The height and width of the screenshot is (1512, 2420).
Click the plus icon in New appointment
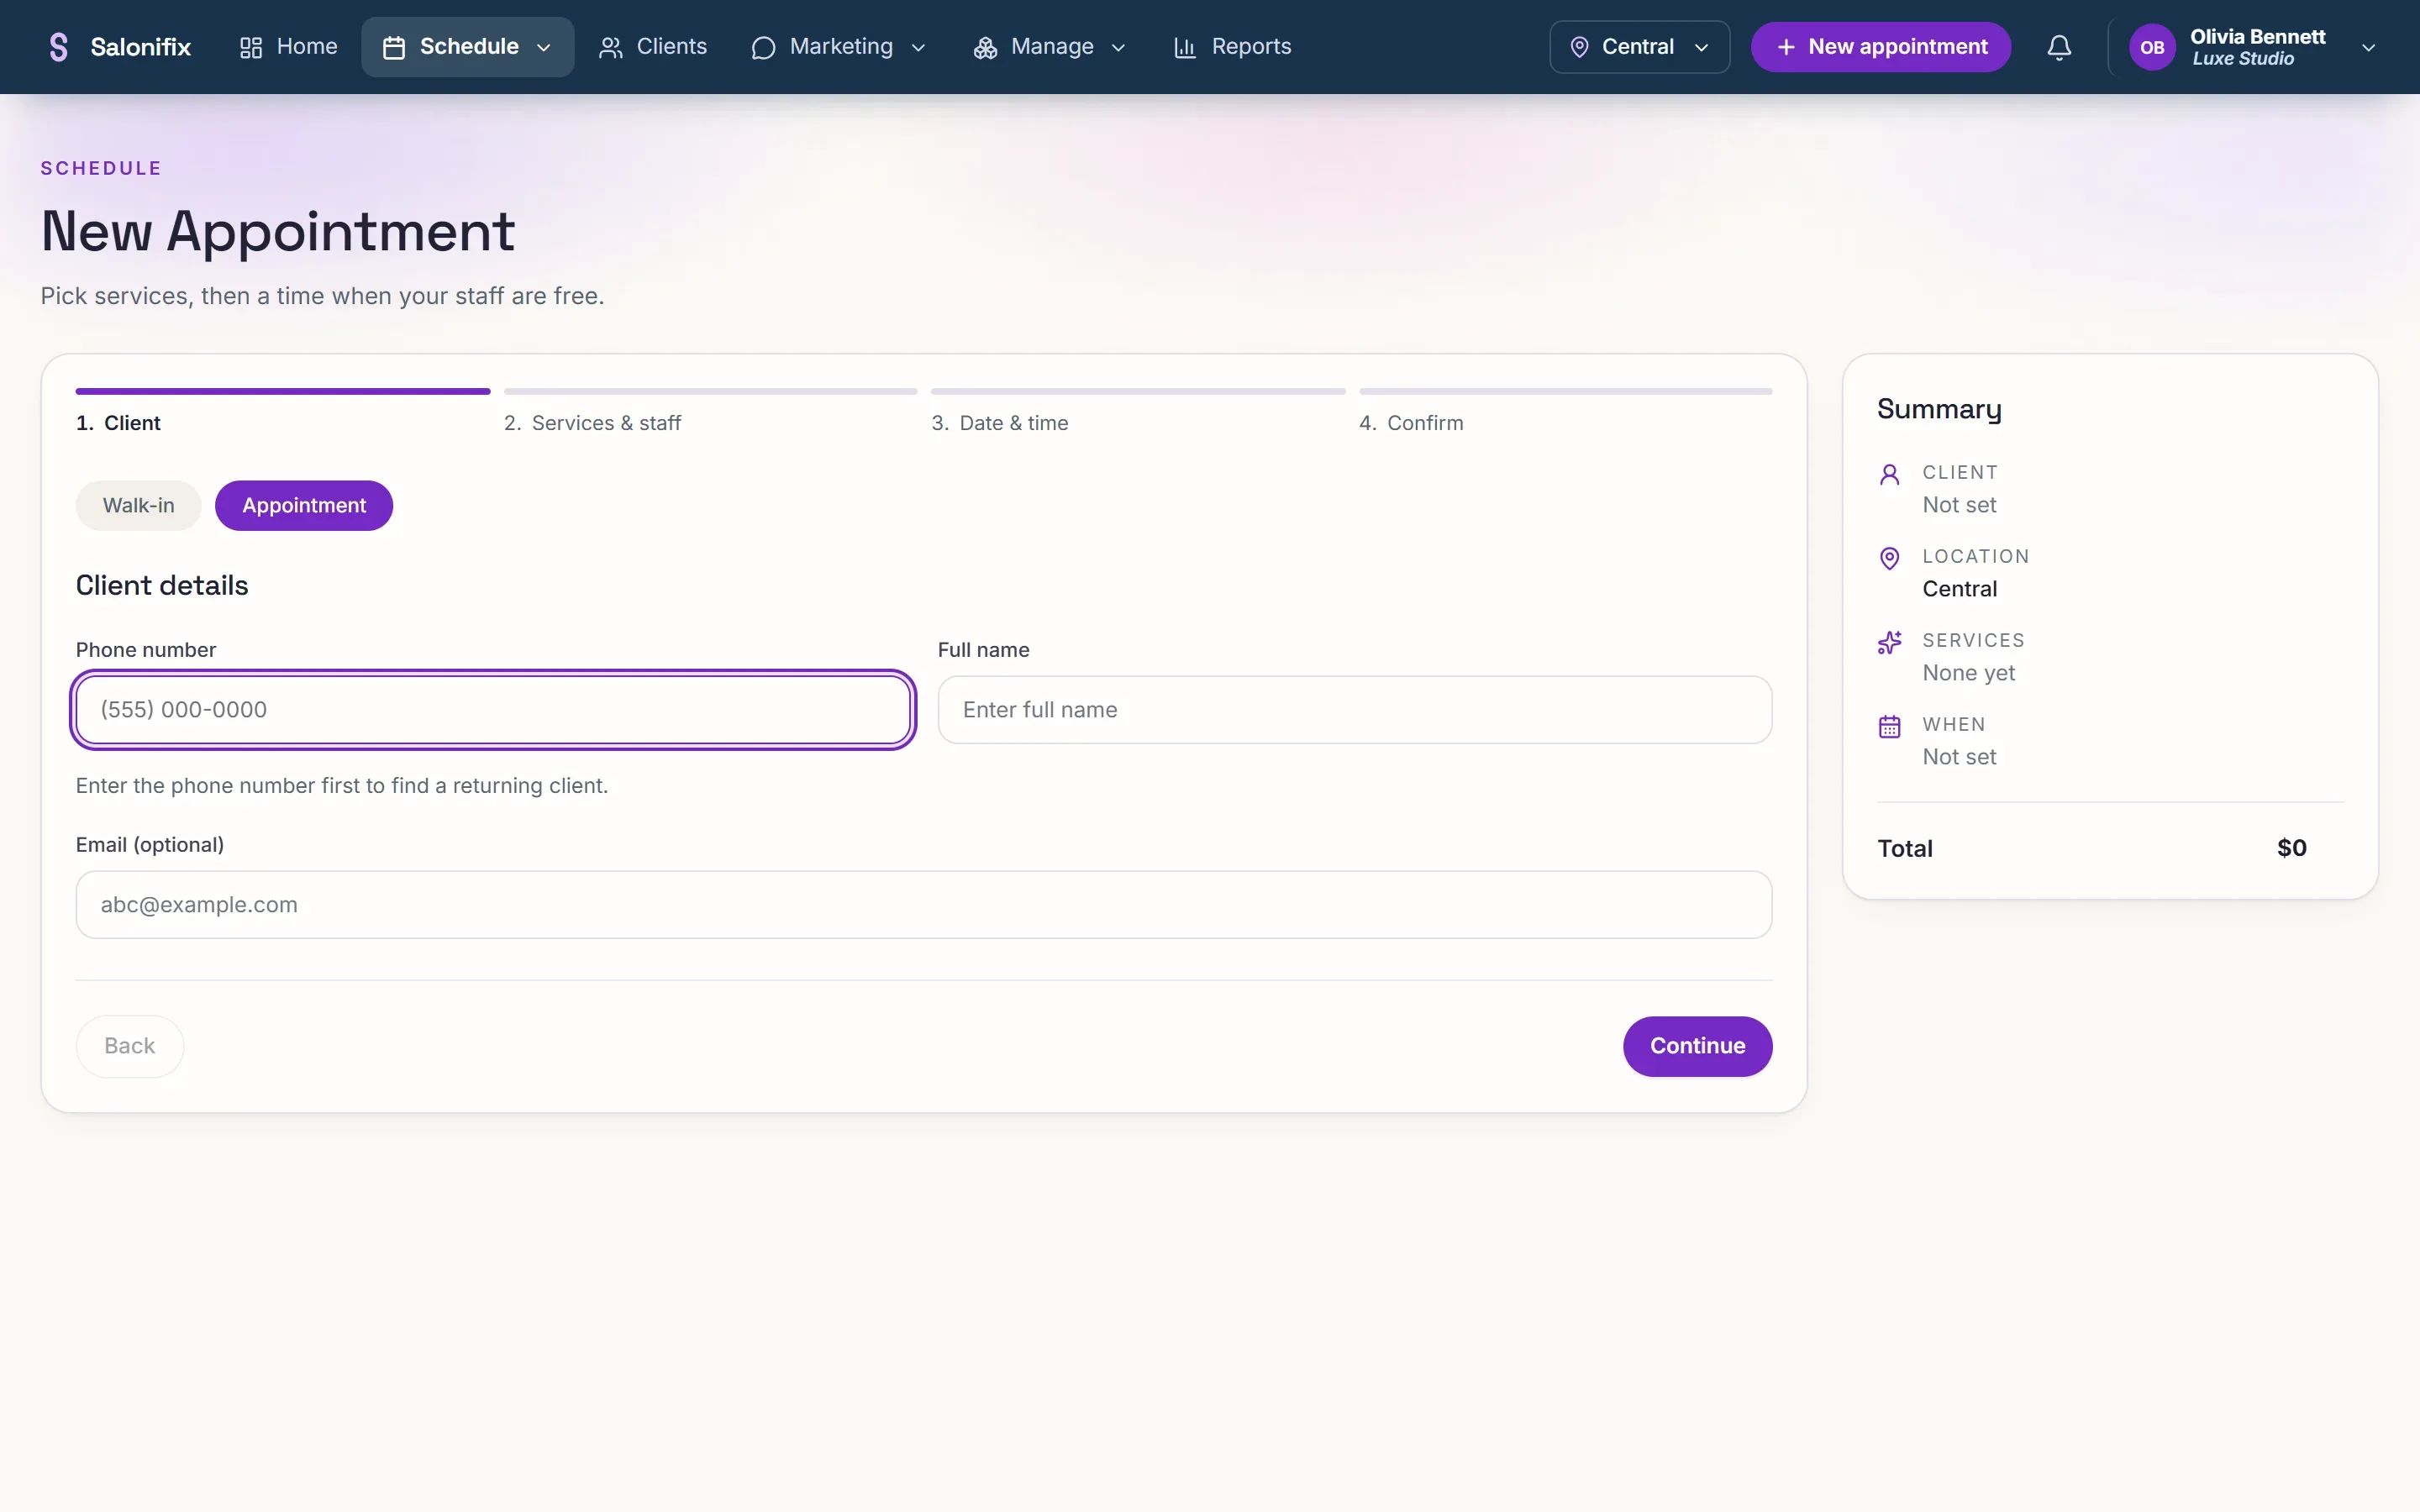(1786, 47)
